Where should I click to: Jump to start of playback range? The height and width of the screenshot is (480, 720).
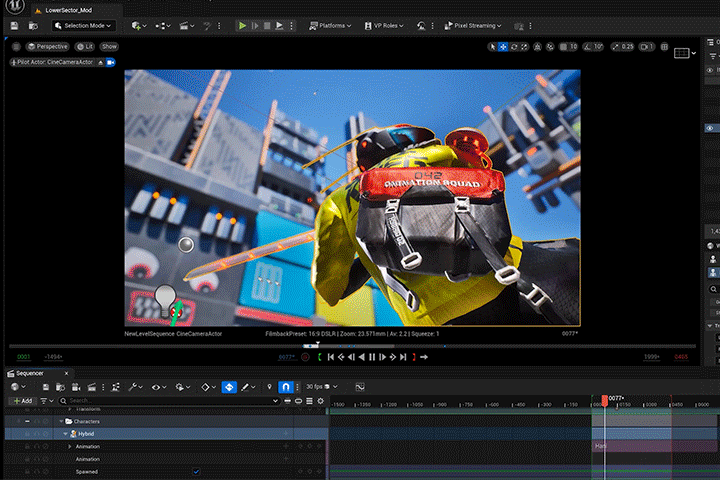(330, 357)
